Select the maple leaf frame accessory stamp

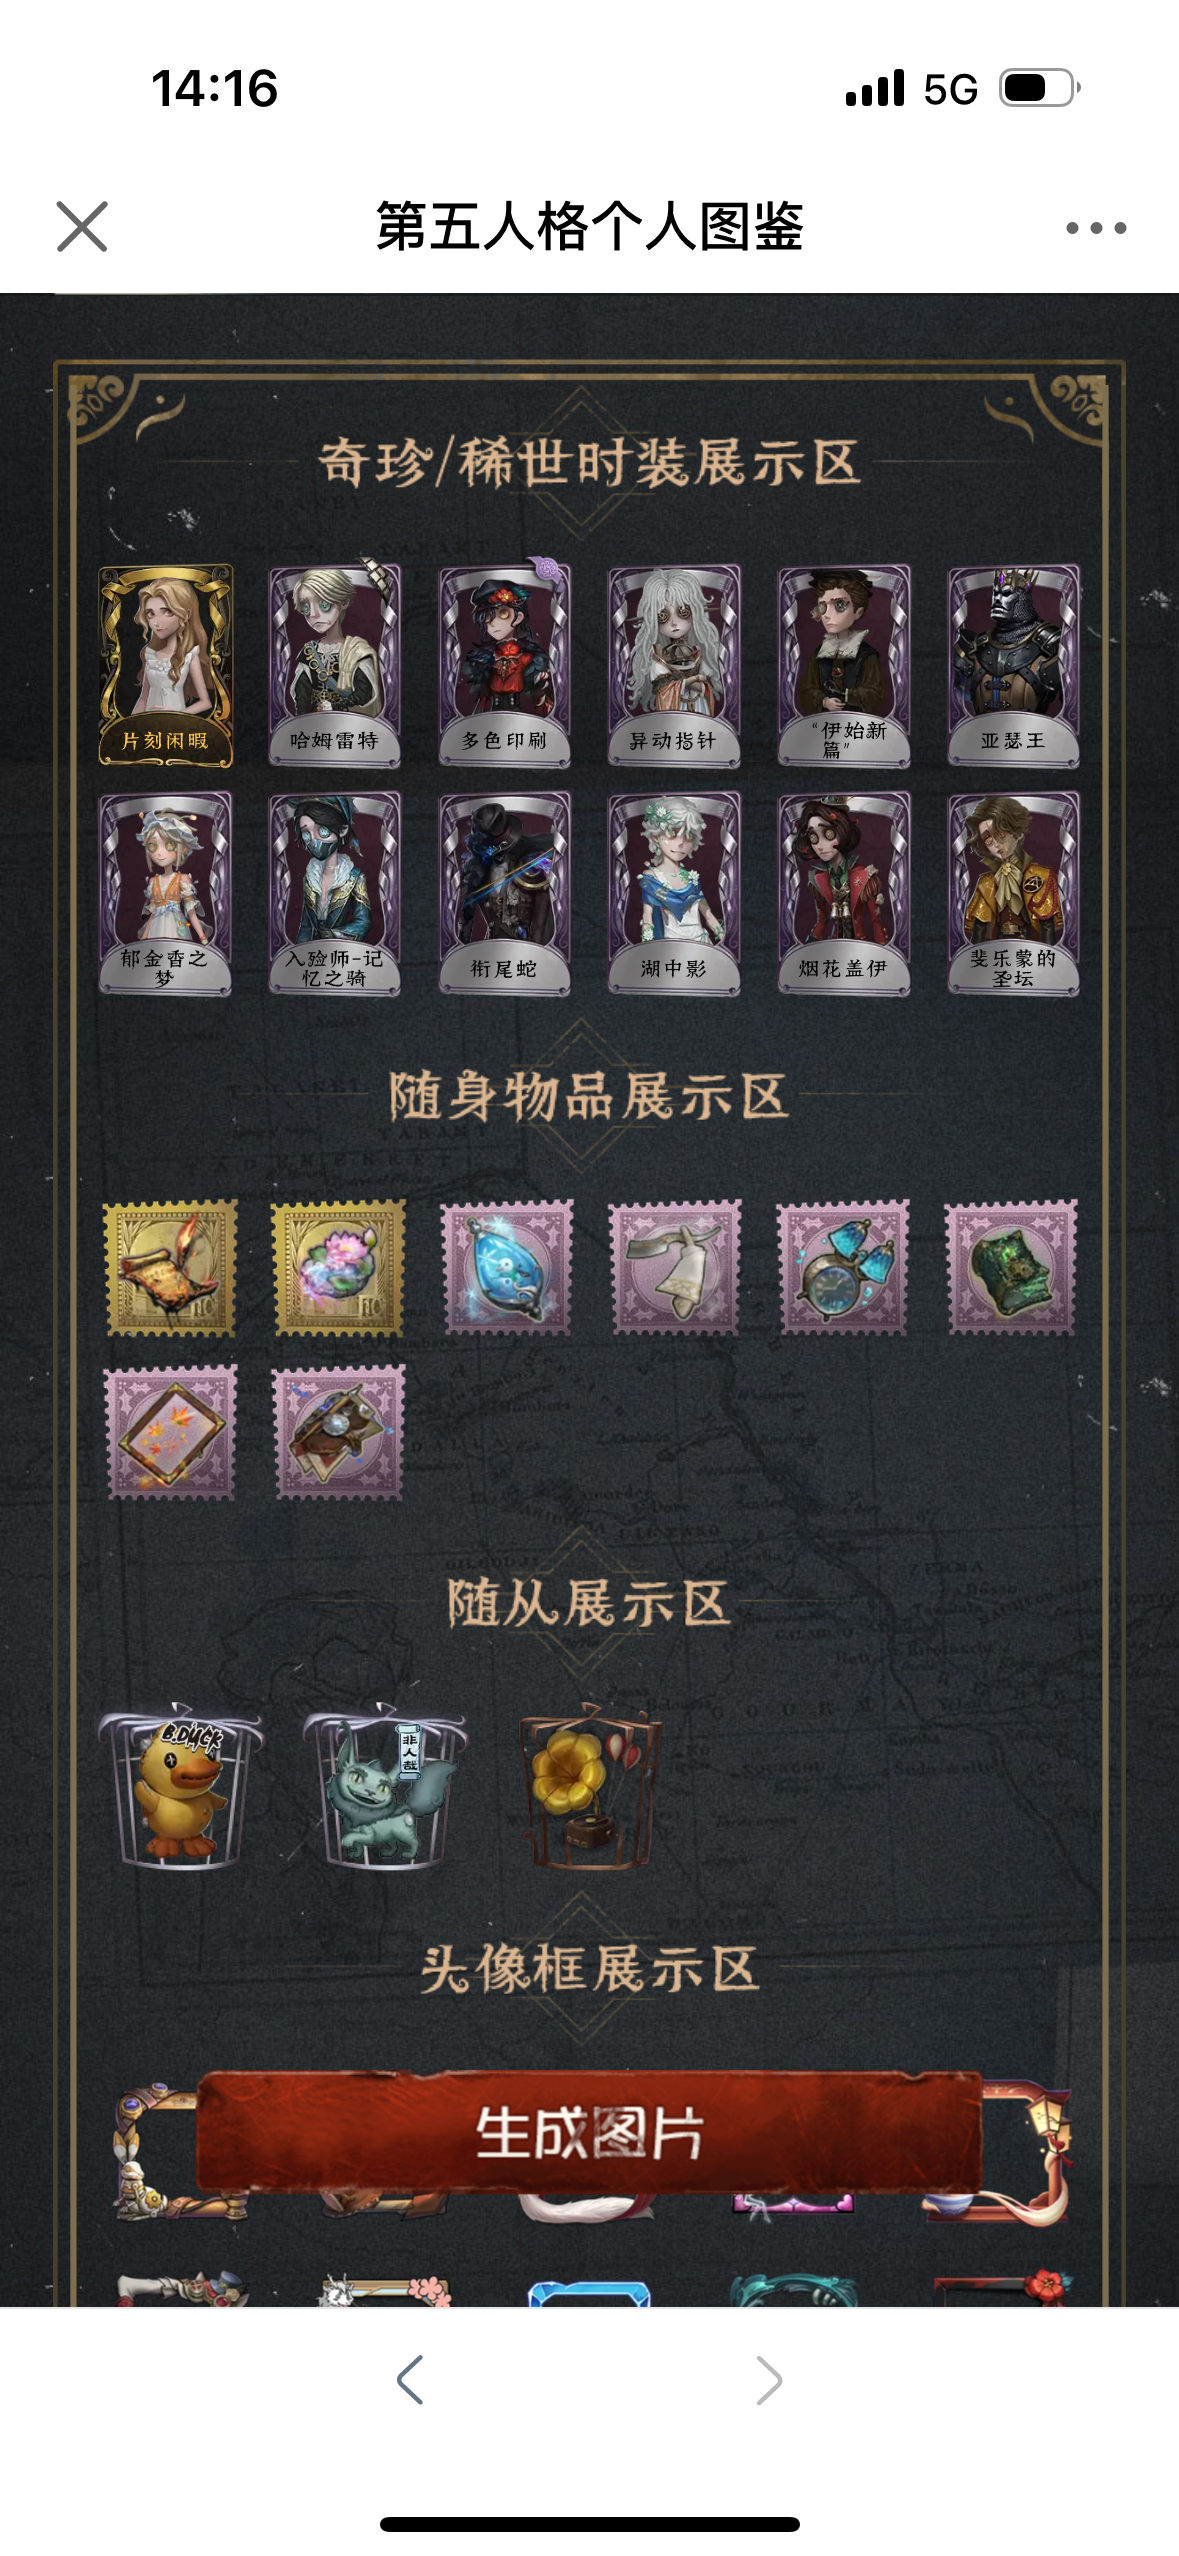[x=171, y=1432]
